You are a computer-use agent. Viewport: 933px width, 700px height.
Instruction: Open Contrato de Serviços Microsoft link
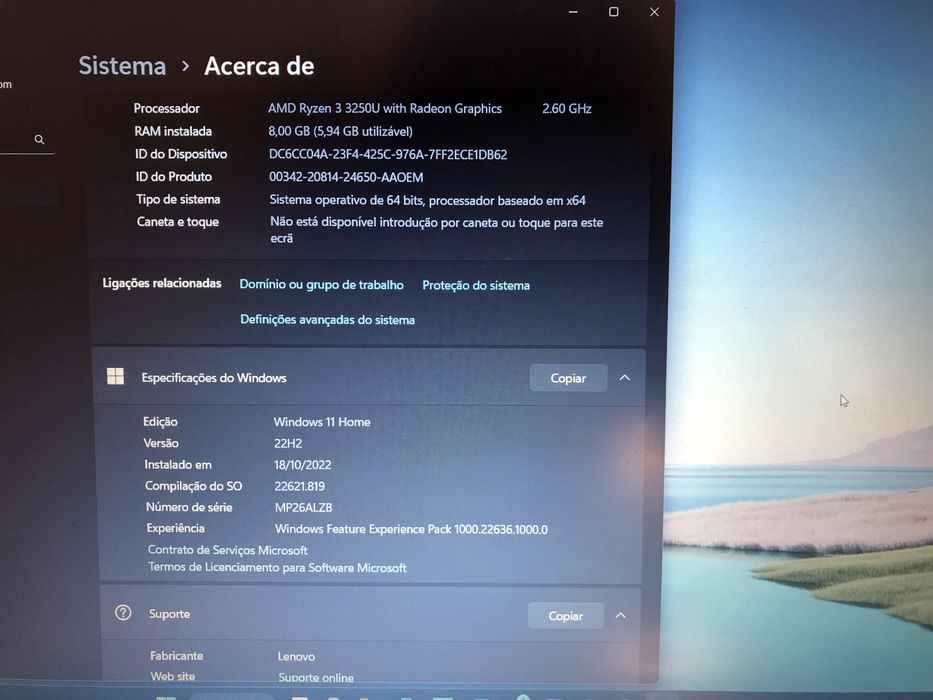tap(228, 550)
